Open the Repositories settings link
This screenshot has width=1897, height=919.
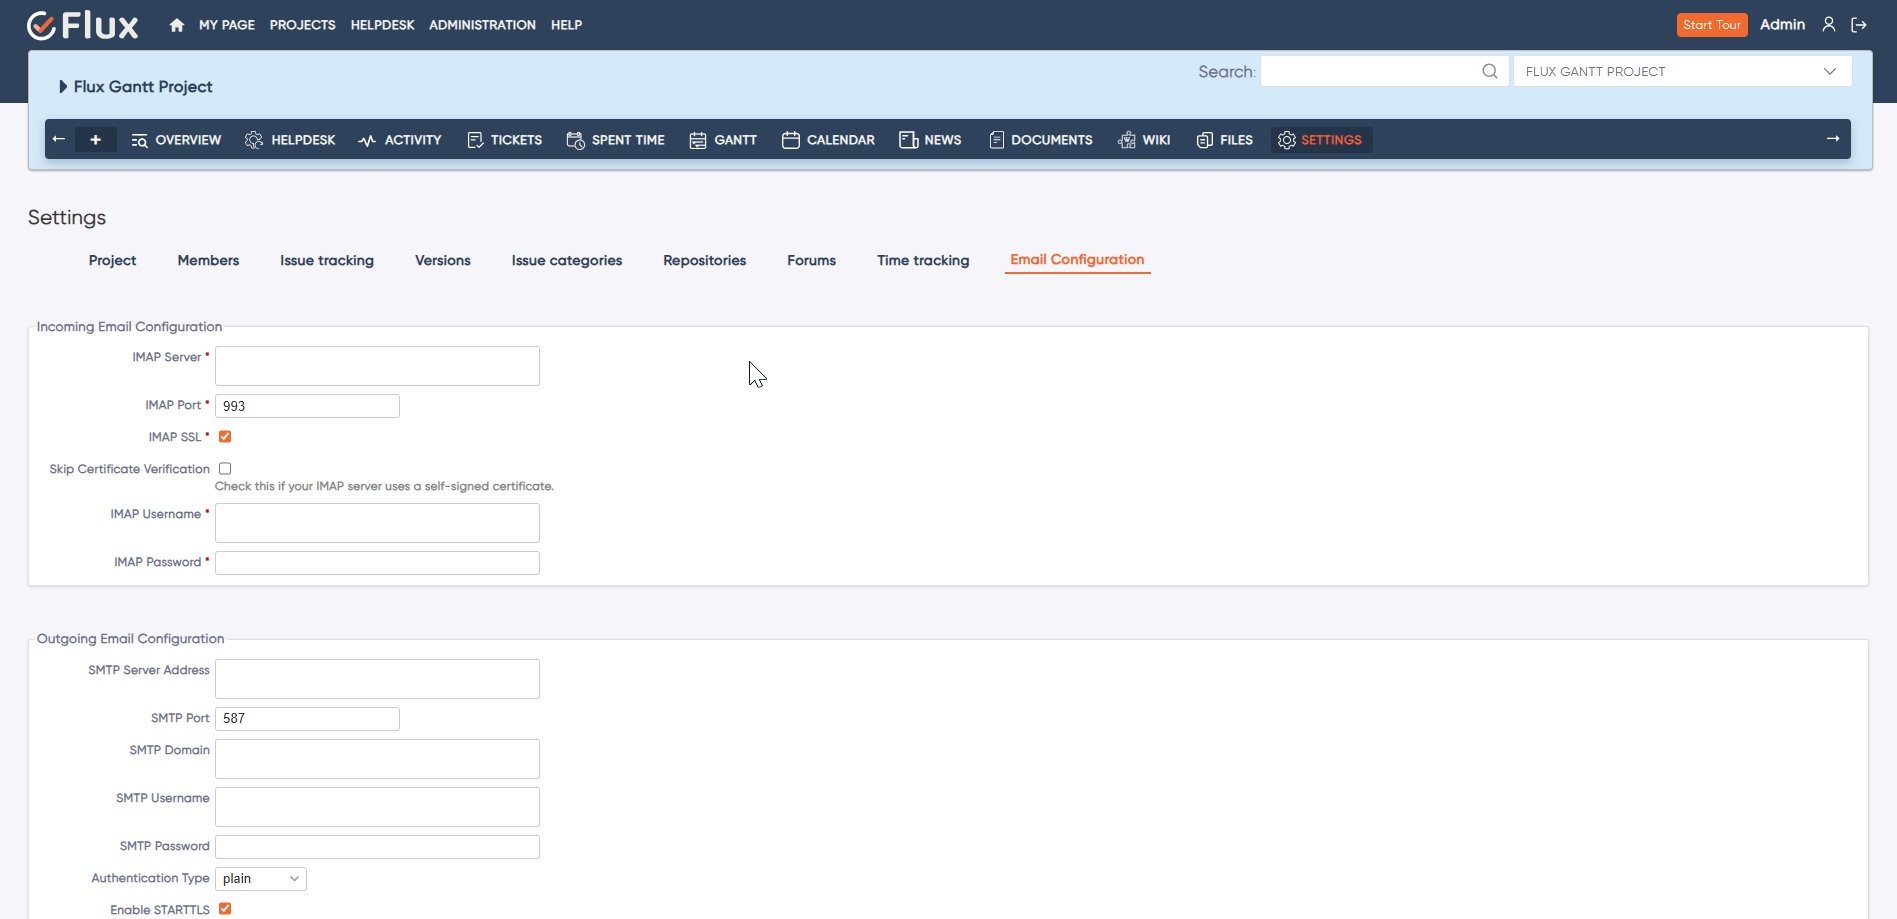704,260
